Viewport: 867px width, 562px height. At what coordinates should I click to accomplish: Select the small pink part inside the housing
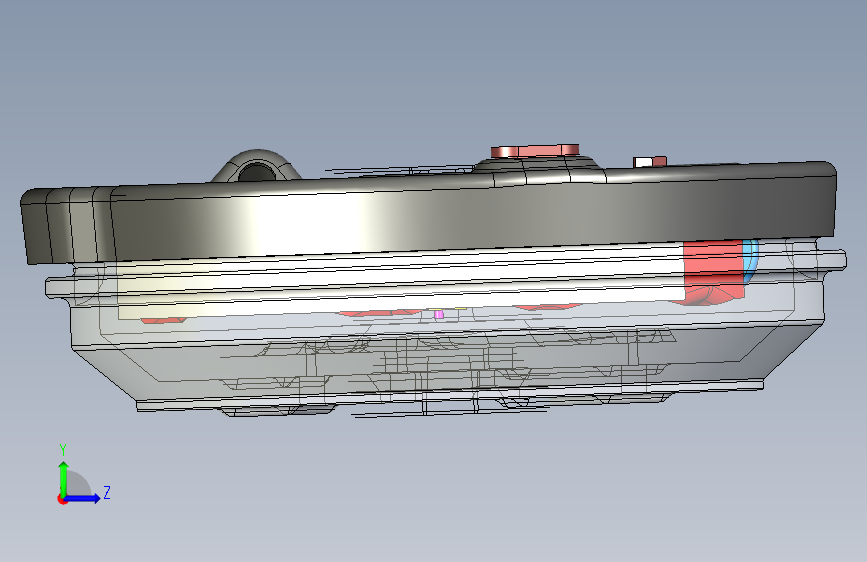click(439, 314)
